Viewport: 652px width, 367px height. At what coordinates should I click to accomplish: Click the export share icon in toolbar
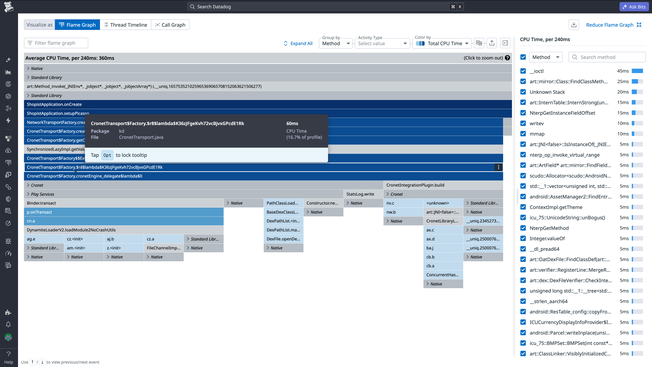coord(492,43)
